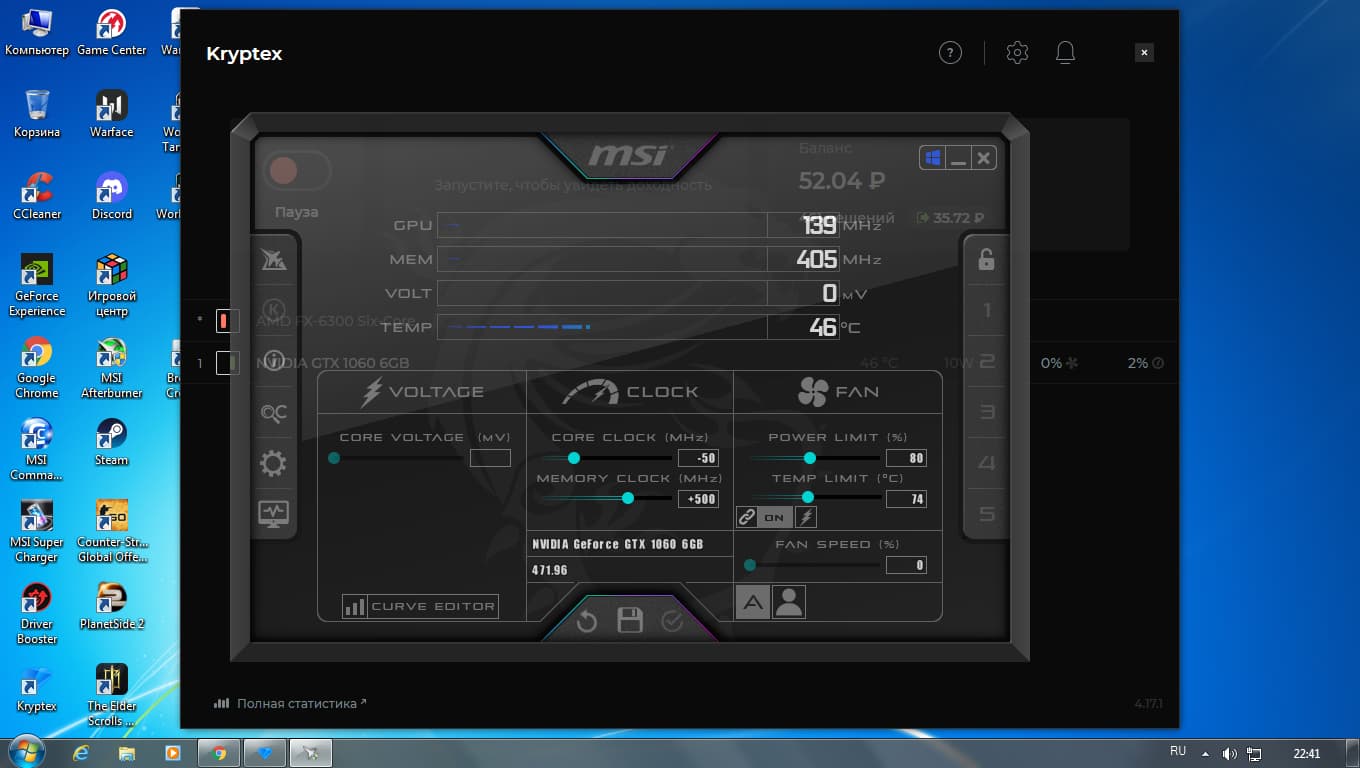Click the info icon in Afterburner sidebar
Viewport: 1360px width, 768px height.
coord(273,361)
